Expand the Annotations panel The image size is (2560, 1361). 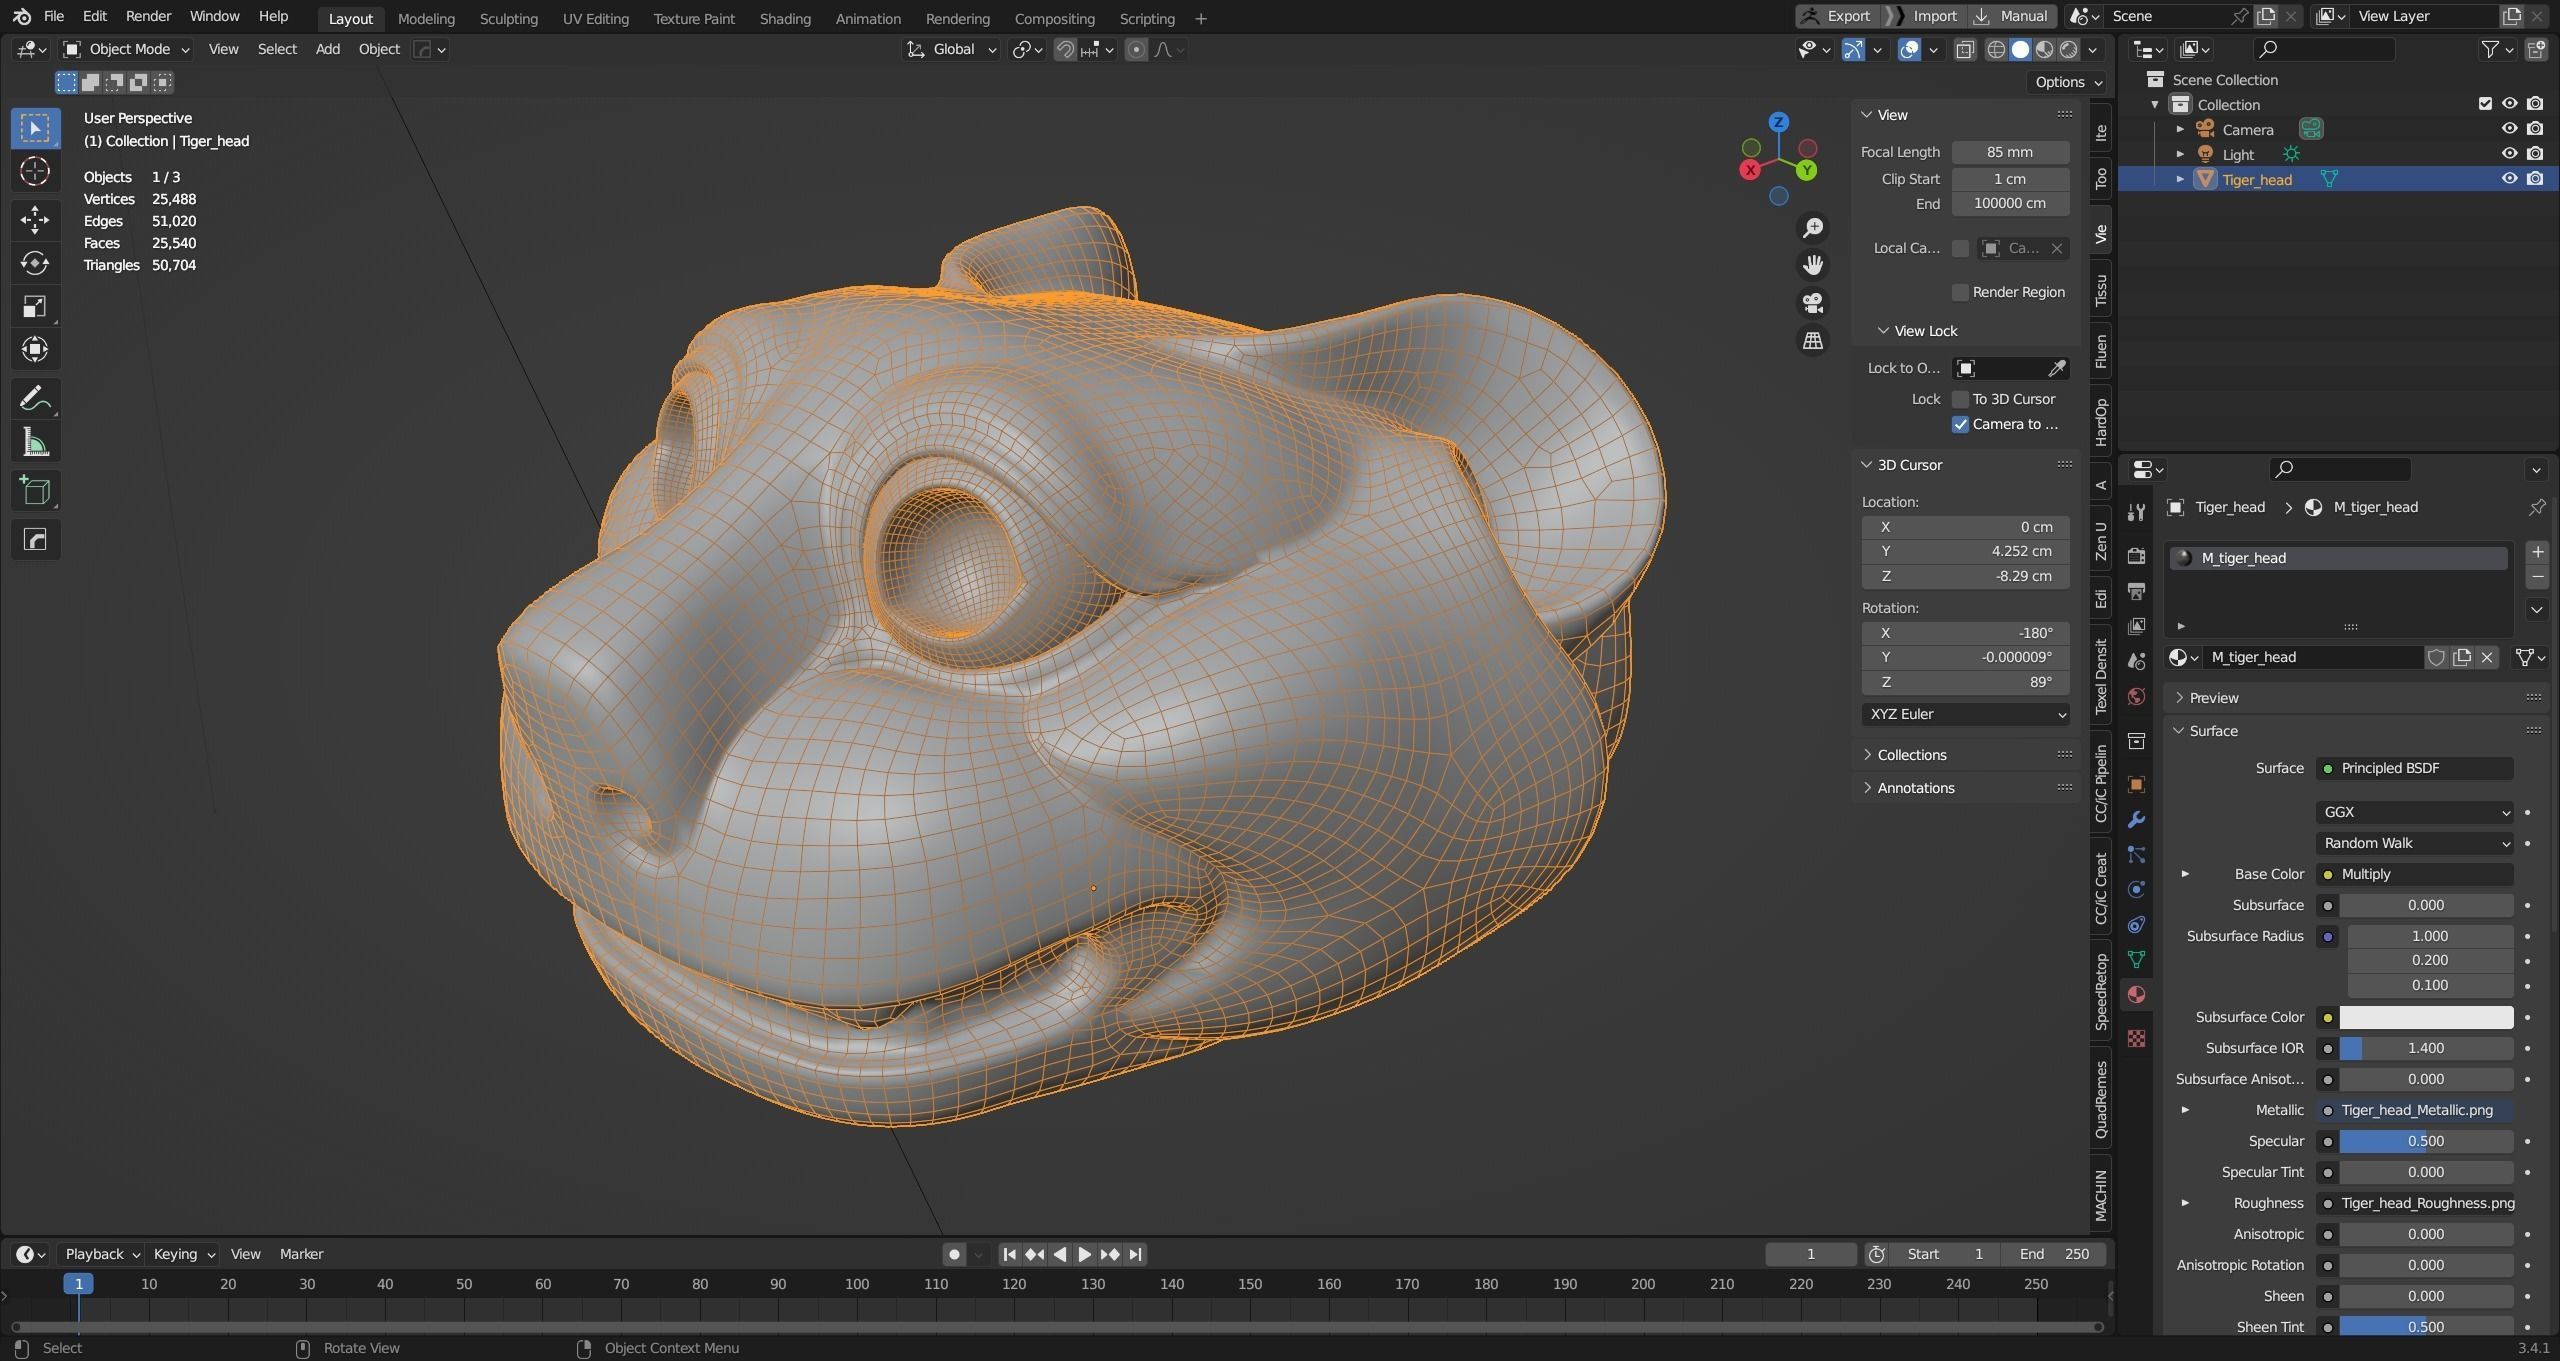pyautogui.click(x=1915, y=788)
